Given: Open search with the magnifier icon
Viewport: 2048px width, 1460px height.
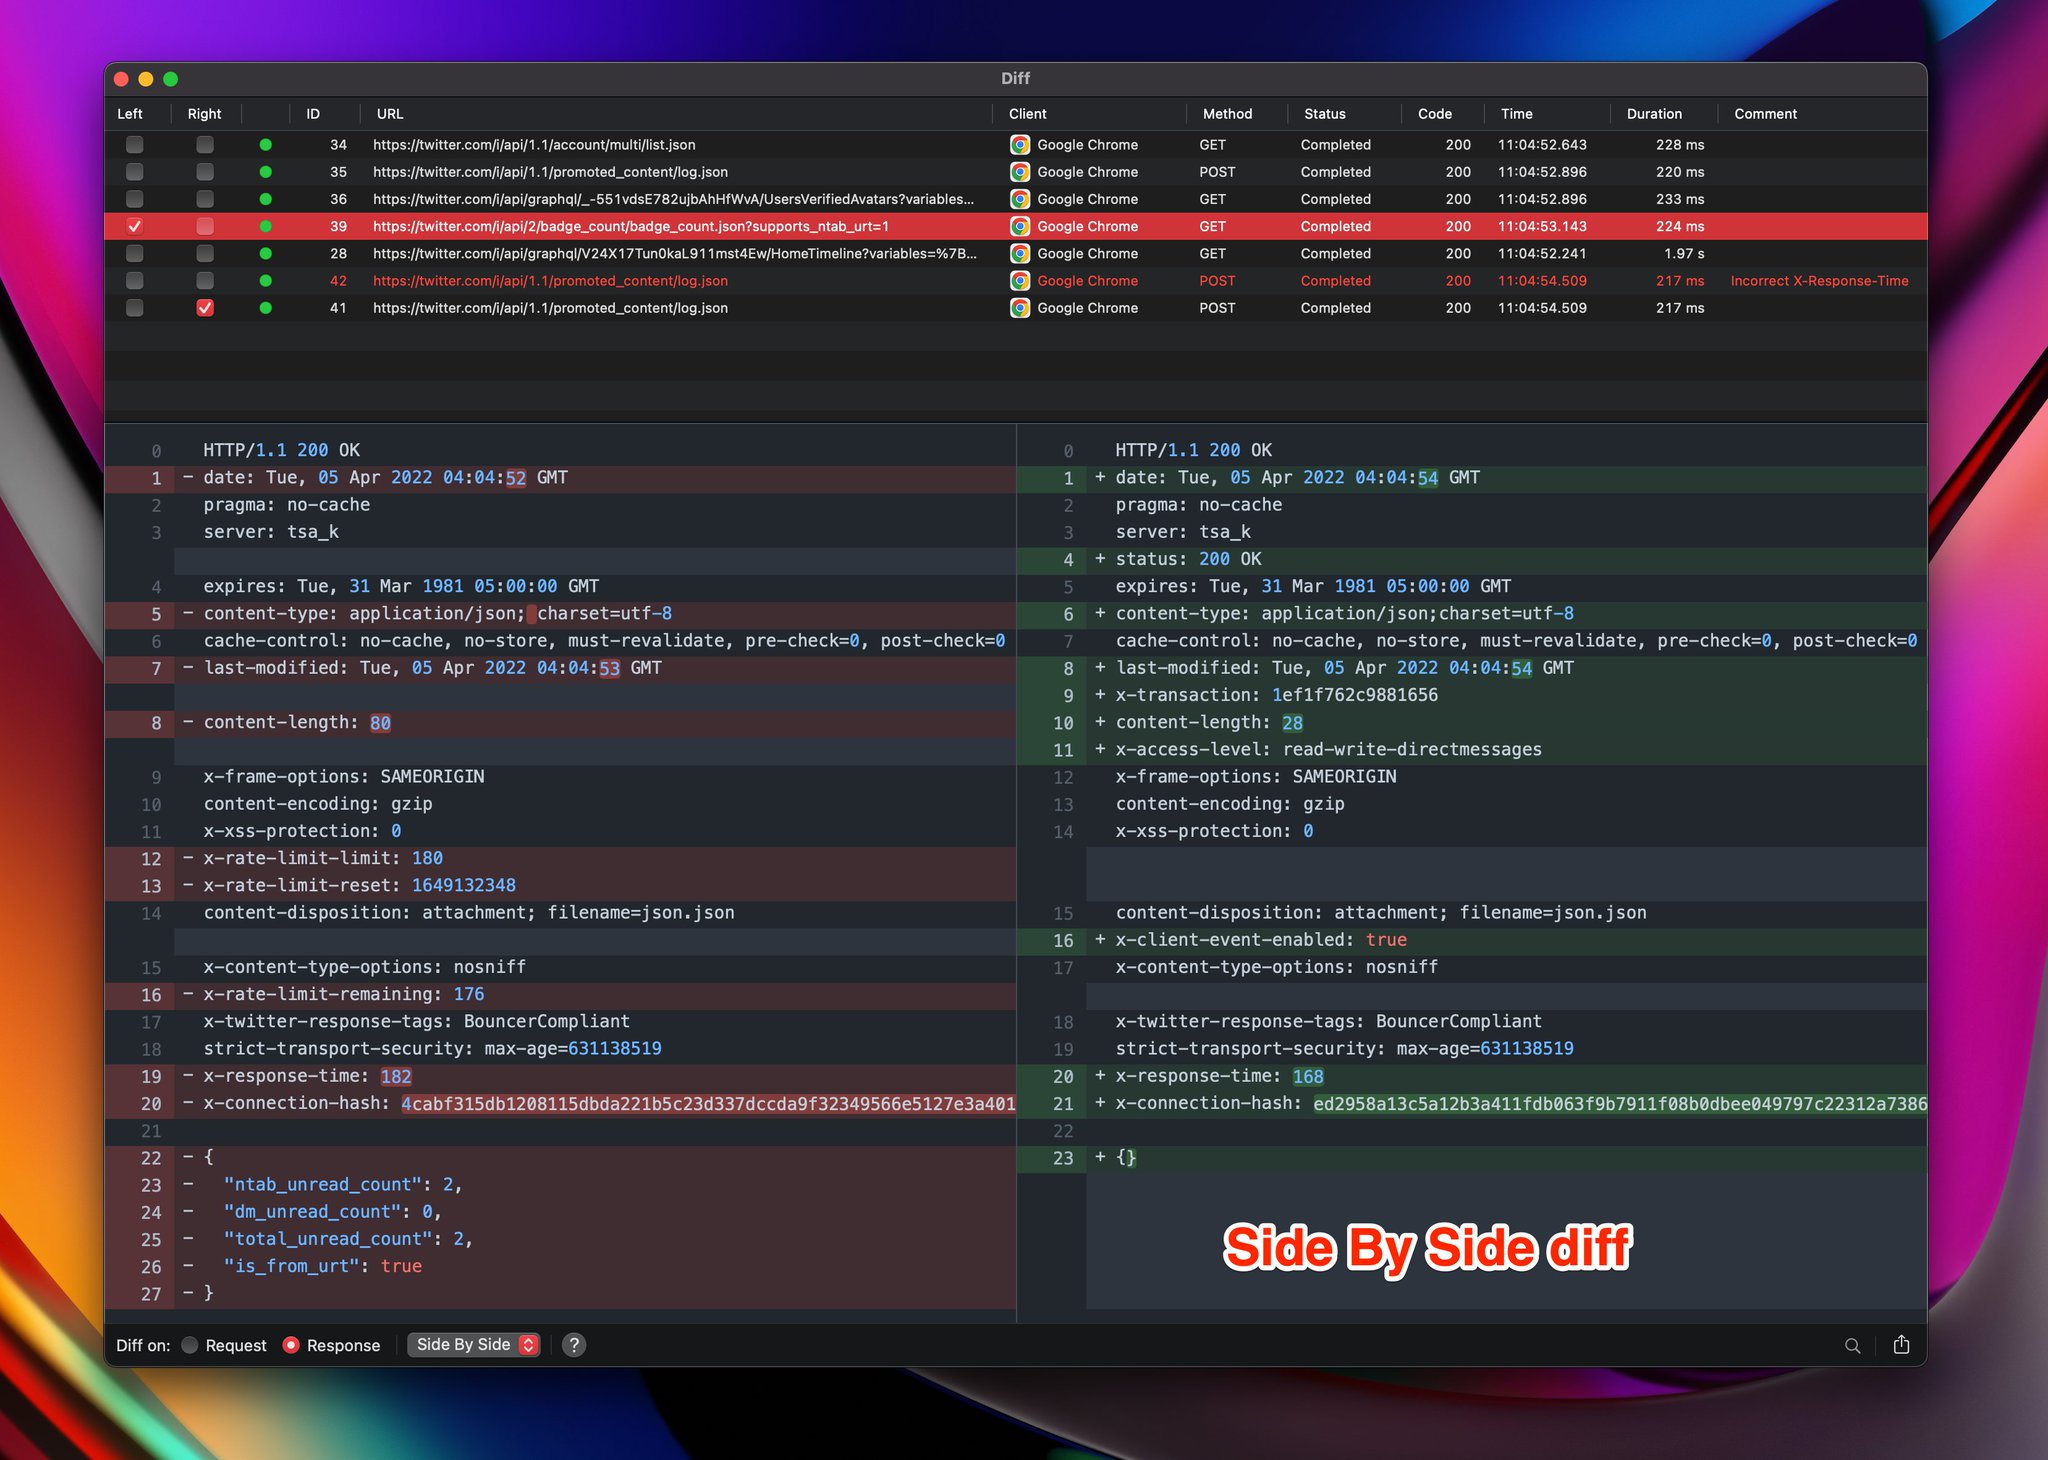Looking at the screenshot, I should tap(1853, 1345).
